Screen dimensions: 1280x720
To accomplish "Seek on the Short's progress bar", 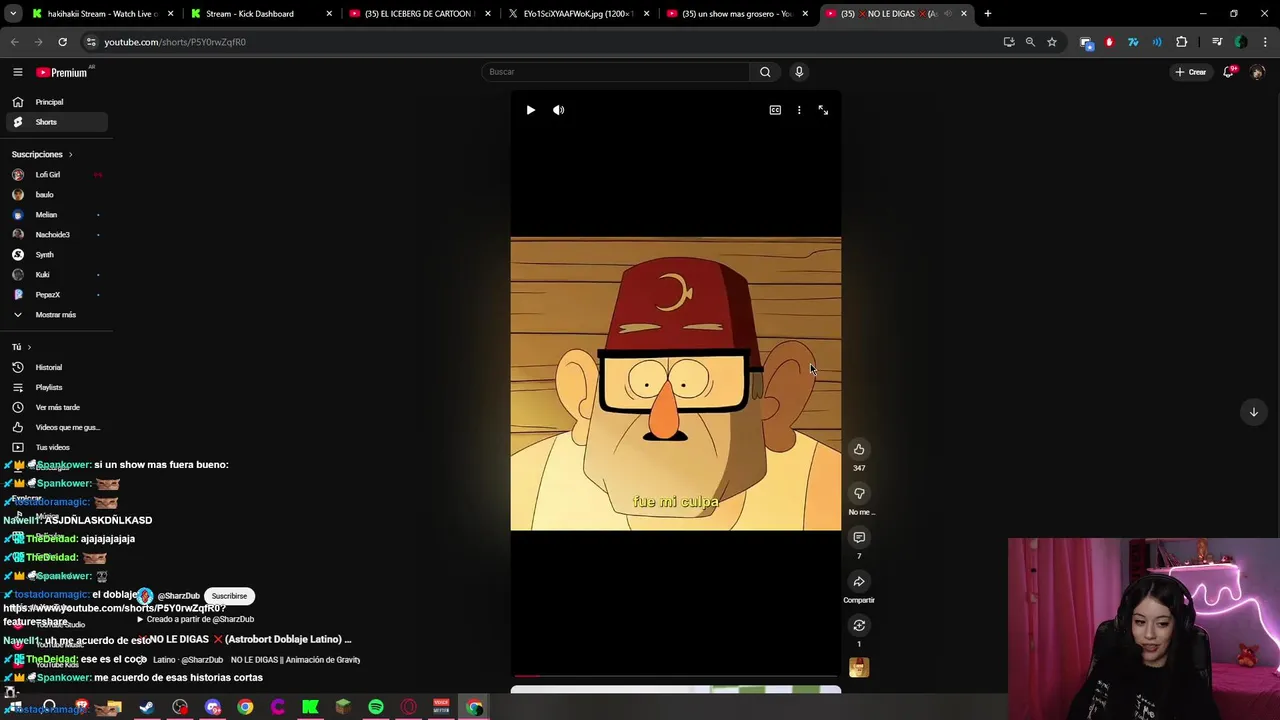I will [676, 676].
